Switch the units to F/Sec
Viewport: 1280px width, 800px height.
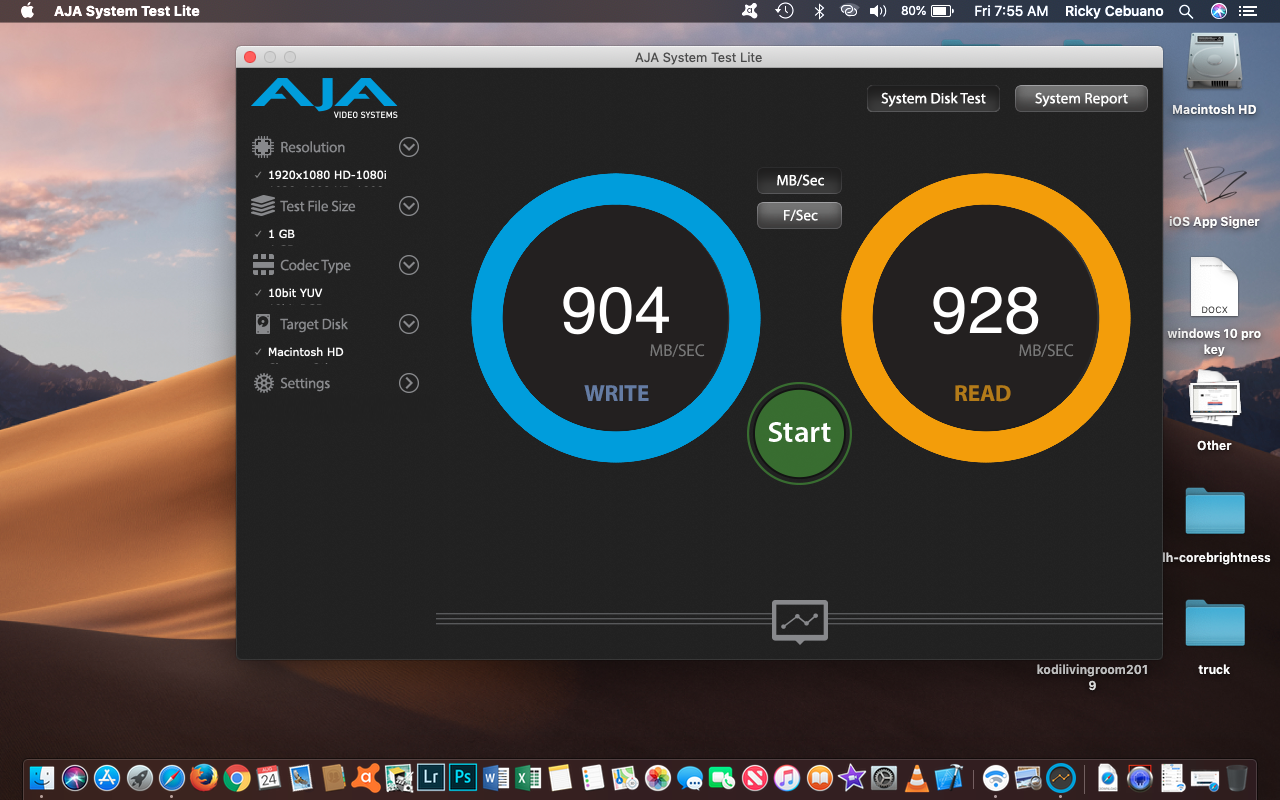800,215
